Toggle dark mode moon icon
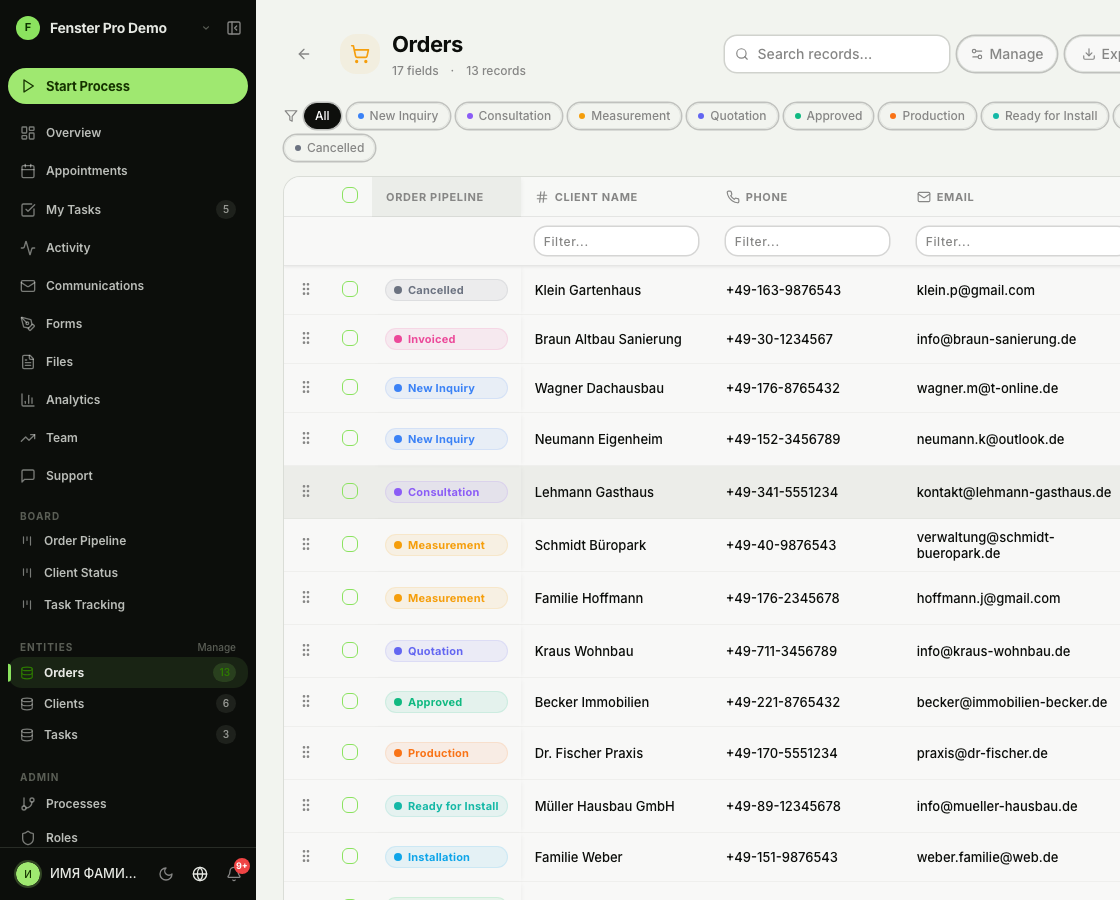The width and height of the screenshot is (1120, 900). click(167, 873)
